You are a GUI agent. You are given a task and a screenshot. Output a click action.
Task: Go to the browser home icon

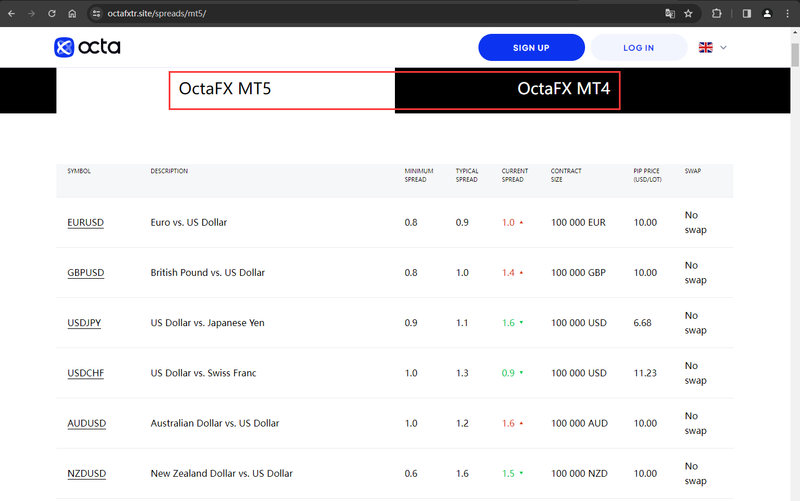[72, 14]
